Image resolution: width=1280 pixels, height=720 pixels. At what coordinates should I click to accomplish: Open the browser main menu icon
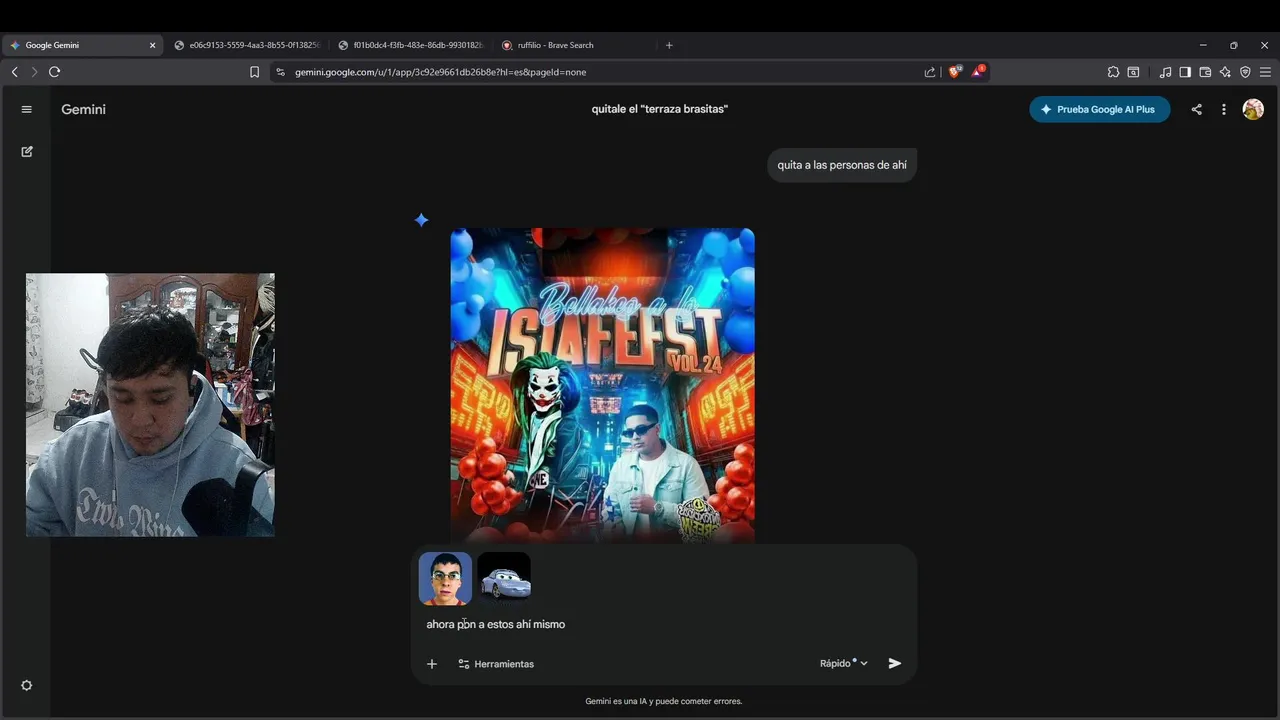click(x=1265, y=72)
